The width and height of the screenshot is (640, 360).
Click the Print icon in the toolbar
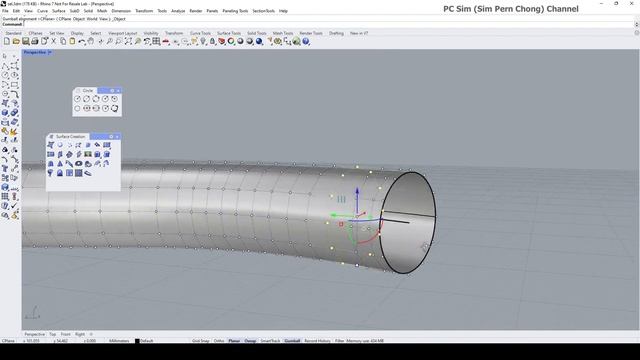(x=35, y=41)
